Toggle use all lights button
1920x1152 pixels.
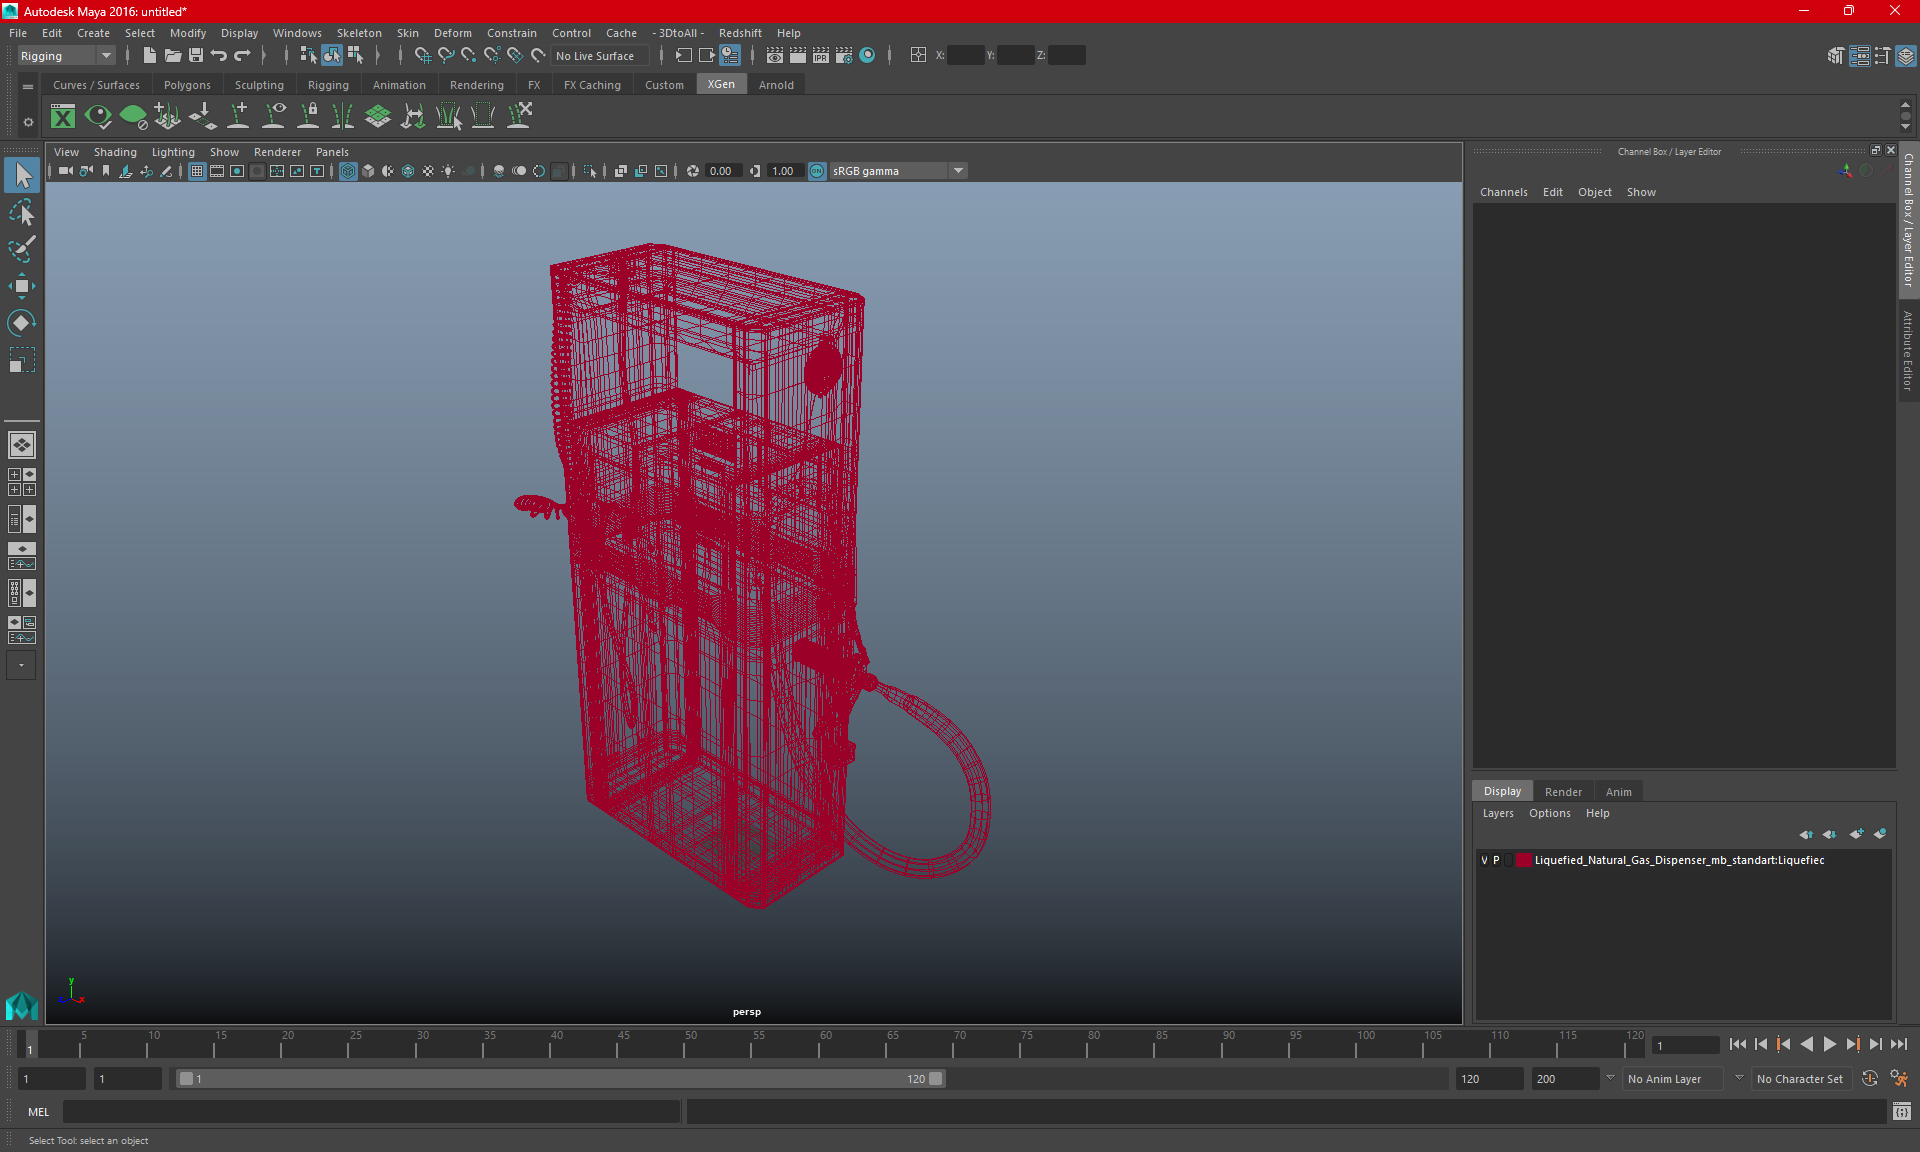coord(448,171)
